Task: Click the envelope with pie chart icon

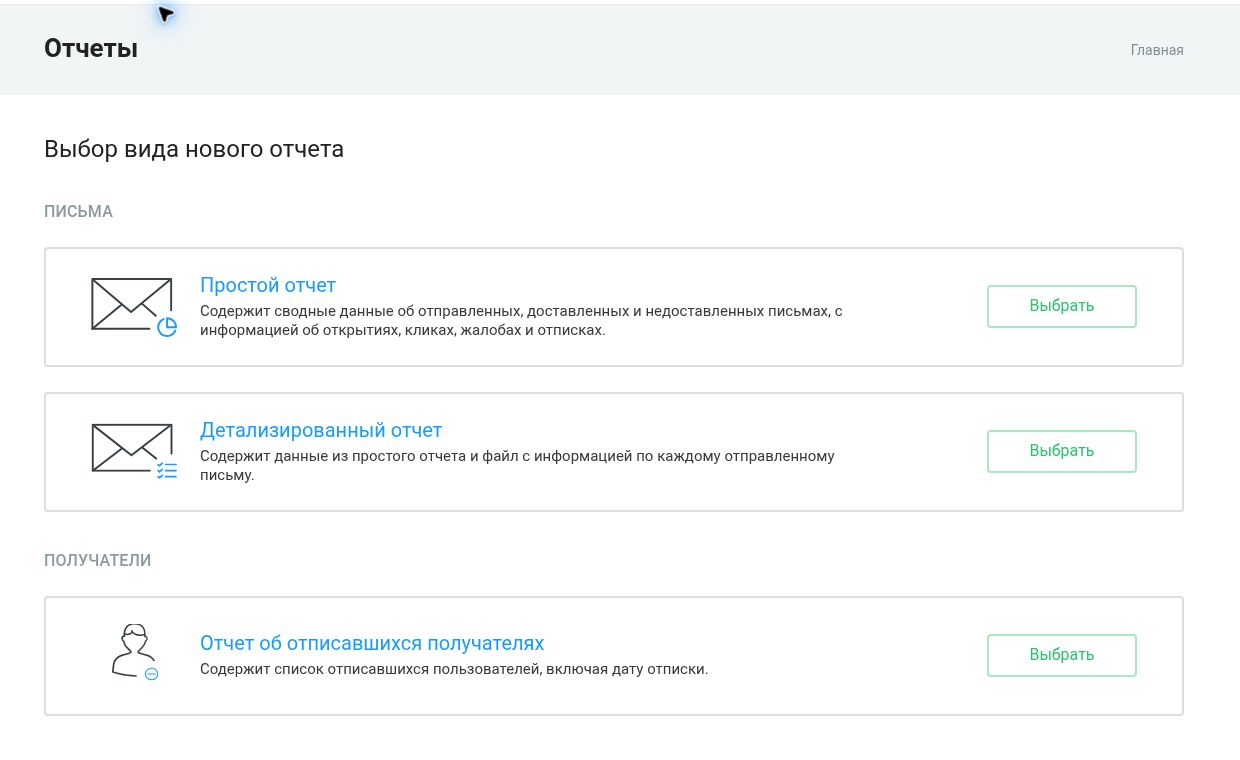Action: [x=134, y=307]
